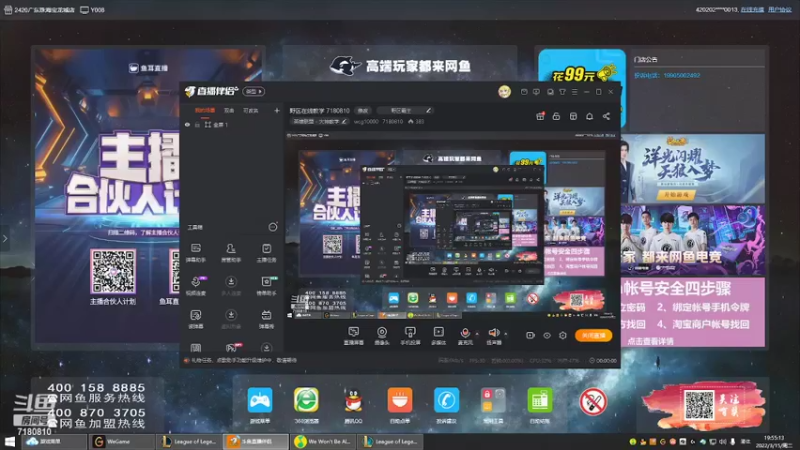Viewport: 800px width, 450px height.
Task: Open the 弹幕助手 tool in the toolbox
Action: pyautogui.click(x=195, y=253)
